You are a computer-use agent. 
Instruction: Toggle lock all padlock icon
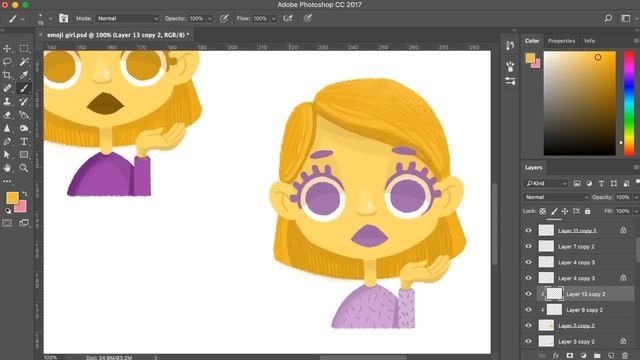[587, 211]
